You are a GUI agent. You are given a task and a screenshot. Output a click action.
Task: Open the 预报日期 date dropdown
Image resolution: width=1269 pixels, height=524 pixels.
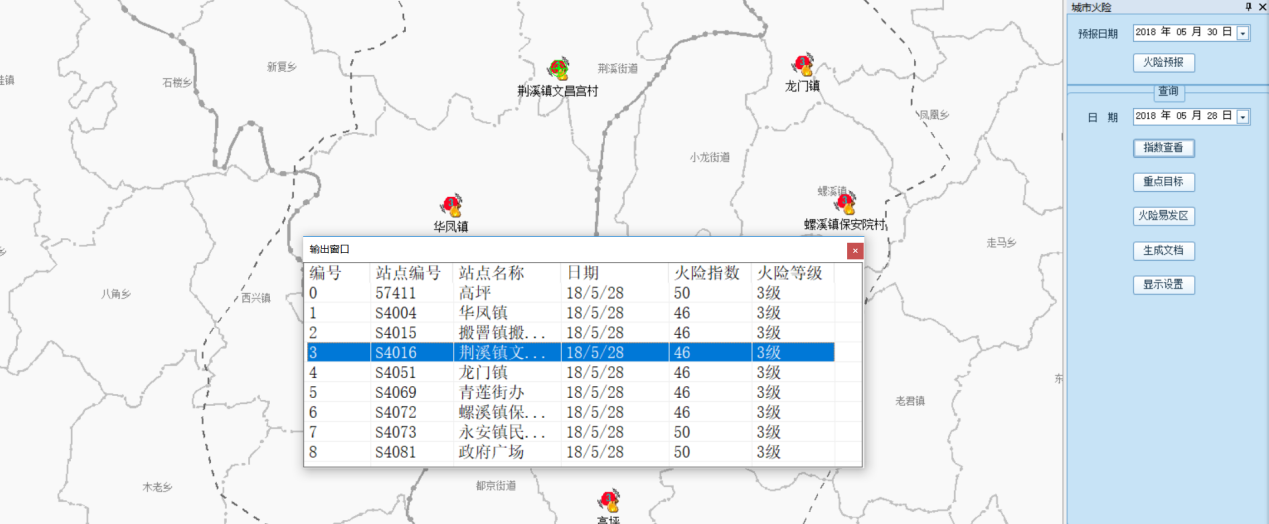(1243, 33)
